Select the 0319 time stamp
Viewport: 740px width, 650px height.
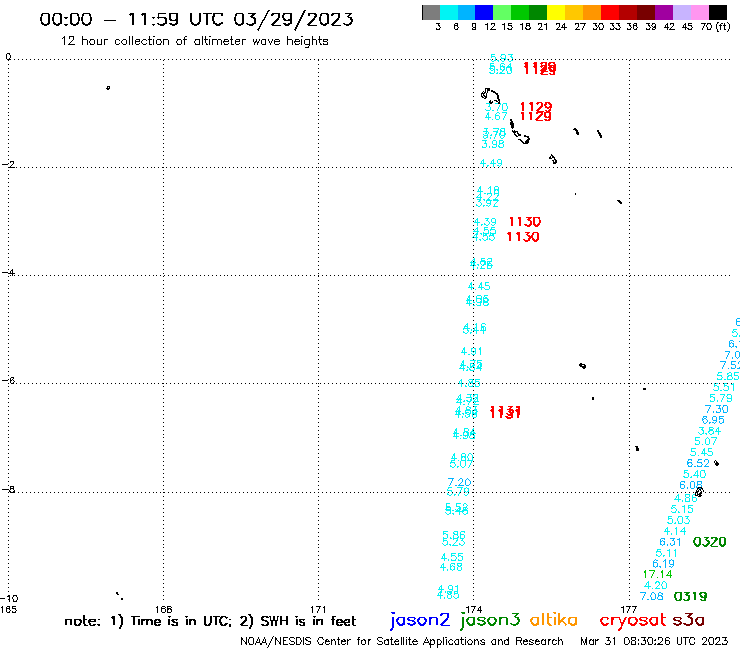tap(690, 597)
